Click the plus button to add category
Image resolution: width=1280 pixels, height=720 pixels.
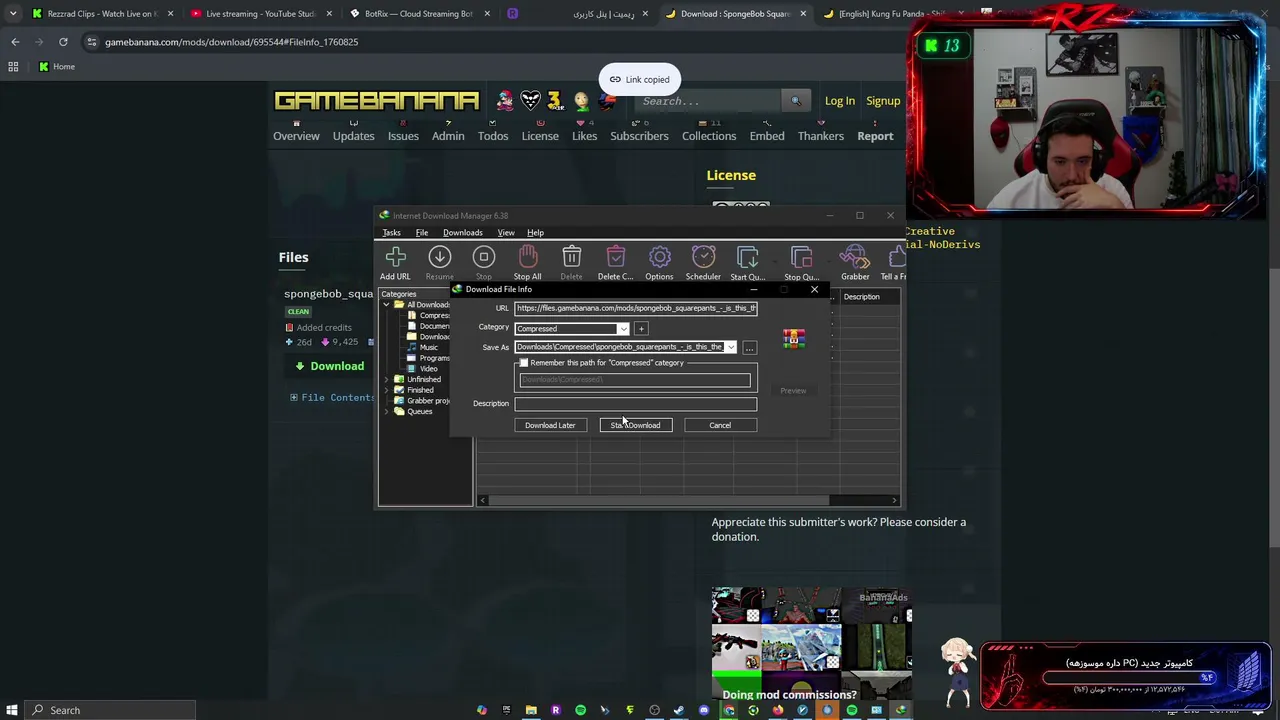click(x=641, y=328)
